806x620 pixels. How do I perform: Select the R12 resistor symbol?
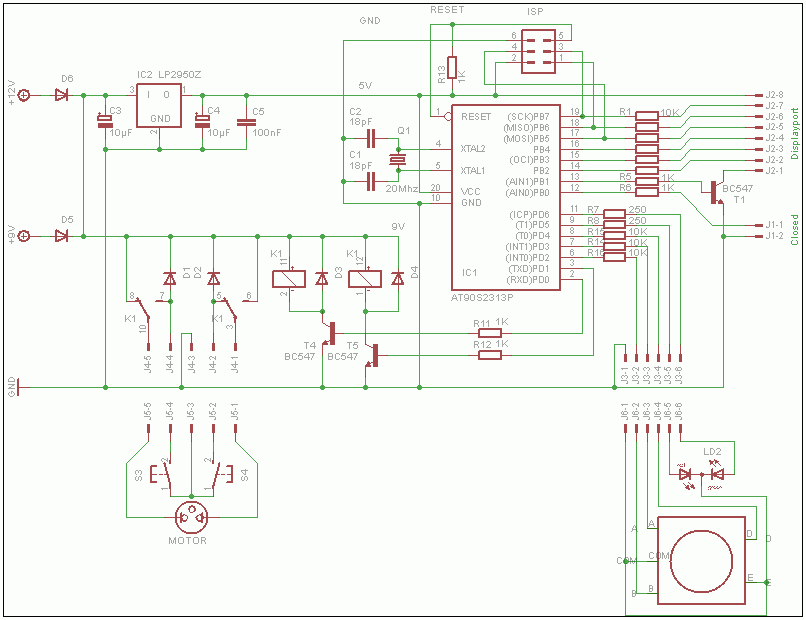click(489, 355)
